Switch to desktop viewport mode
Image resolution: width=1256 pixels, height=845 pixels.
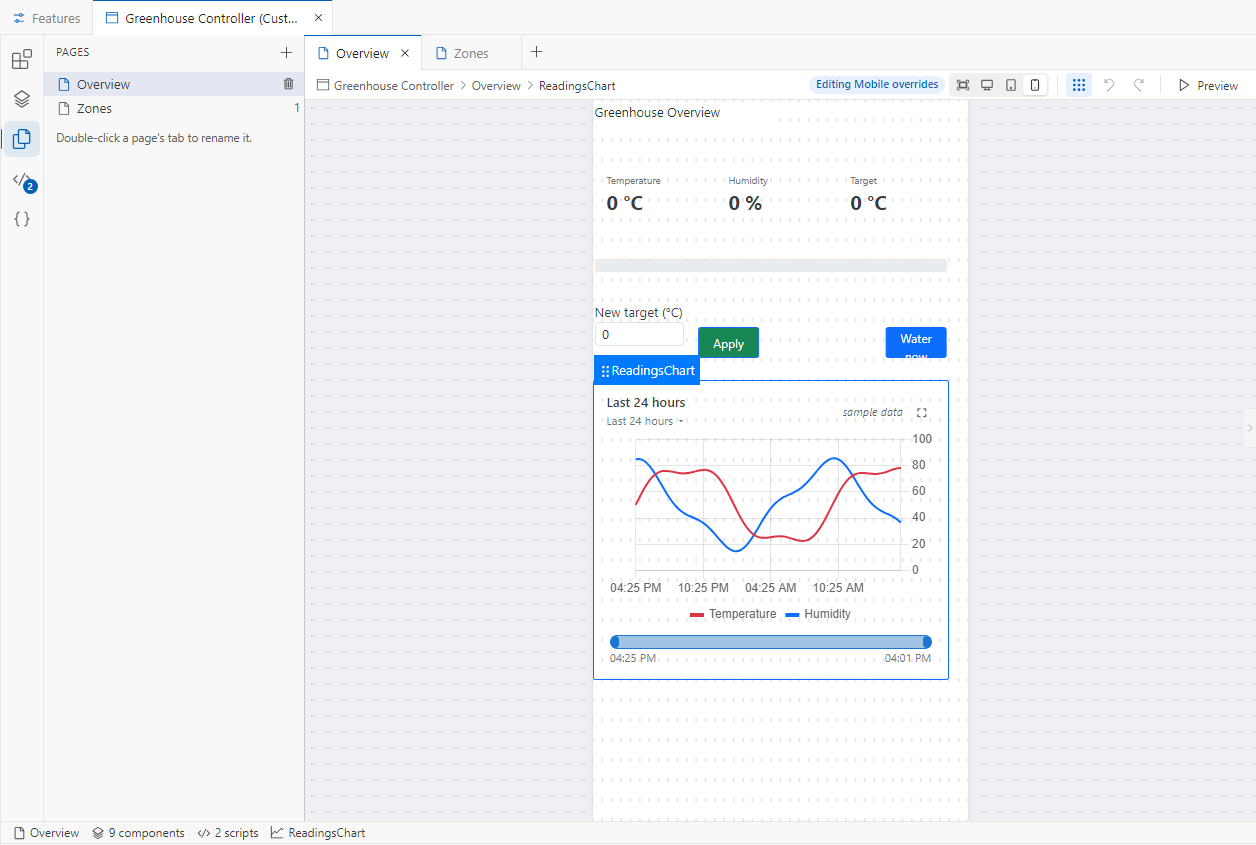click(987, 85)
